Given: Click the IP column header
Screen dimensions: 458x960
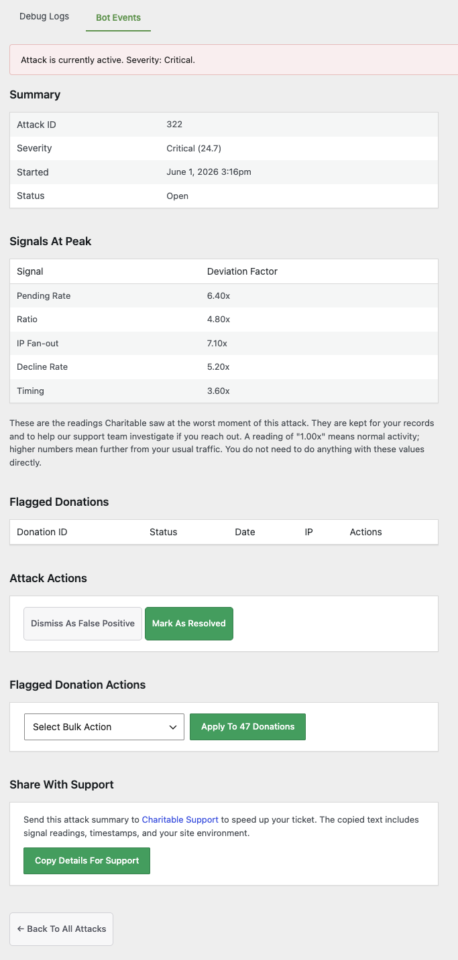Looking at the screenshot, I should [x=309, y=532].
